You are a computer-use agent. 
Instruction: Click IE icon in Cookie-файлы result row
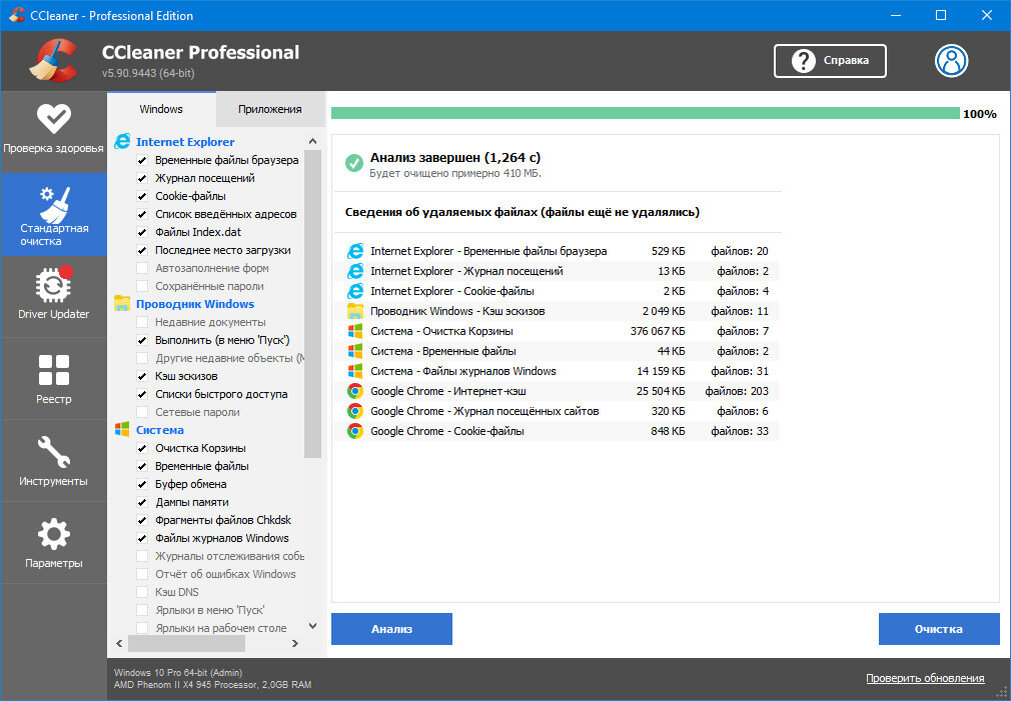pos(355,291)
